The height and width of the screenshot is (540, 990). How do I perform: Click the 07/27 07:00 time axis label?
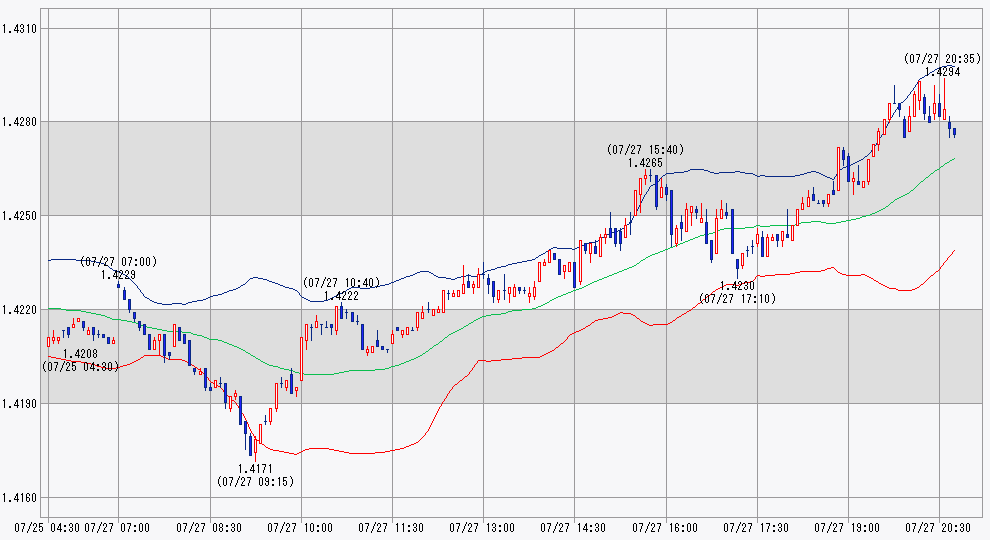[117, 527]
